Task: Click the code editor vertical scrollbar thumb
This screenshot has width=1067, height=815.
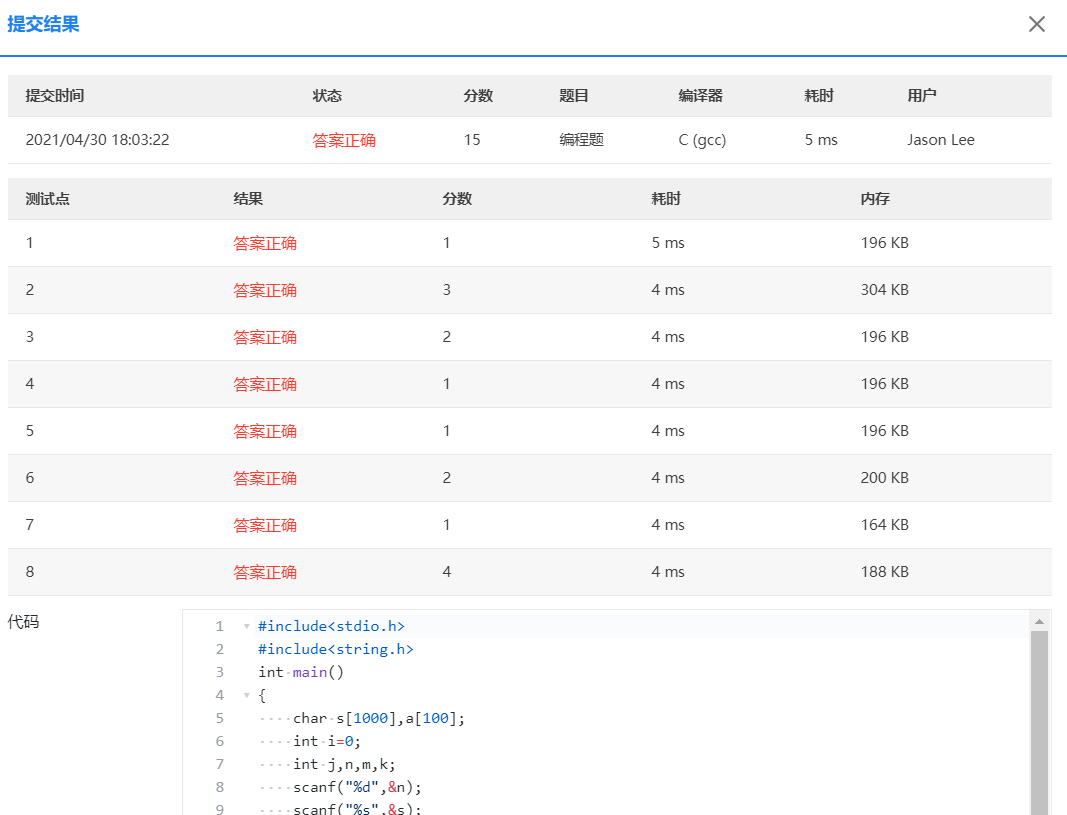Action: tap(1039, 720)
